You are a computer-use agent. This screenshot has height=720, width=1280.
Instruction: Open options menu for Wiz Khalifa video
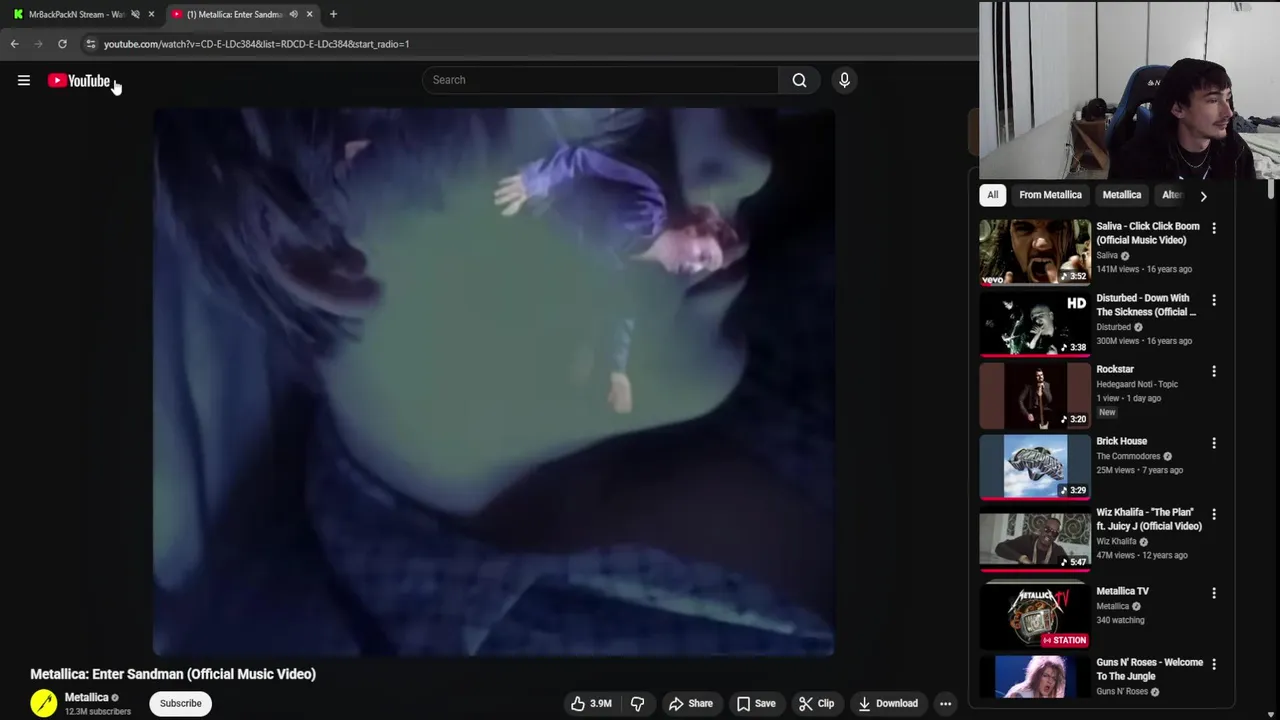click(1214, 514)
